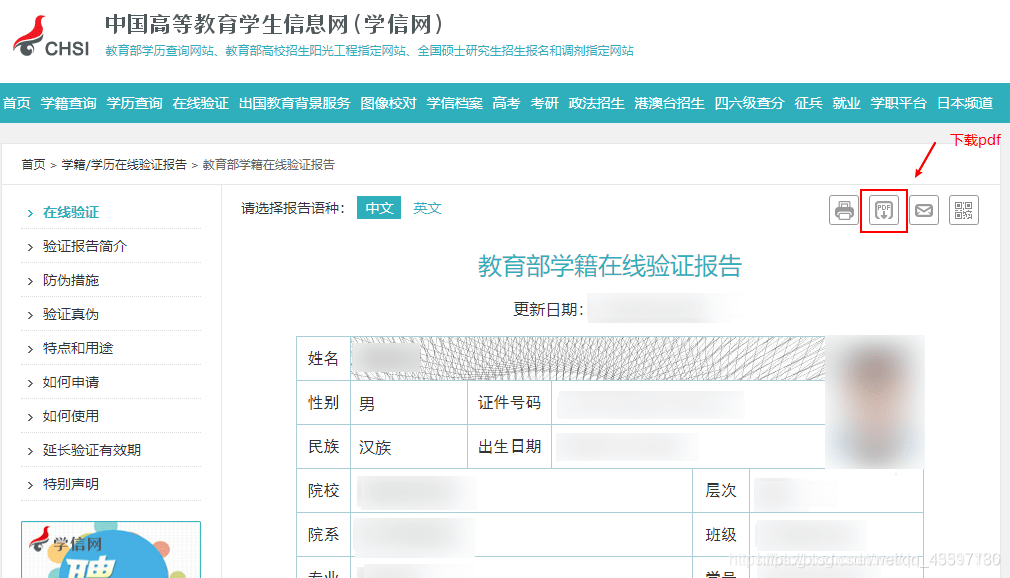Open 学职平台 menu item
Image resolution: width=1010 pixels, height=578 pixels.
(x=899, y=103)
